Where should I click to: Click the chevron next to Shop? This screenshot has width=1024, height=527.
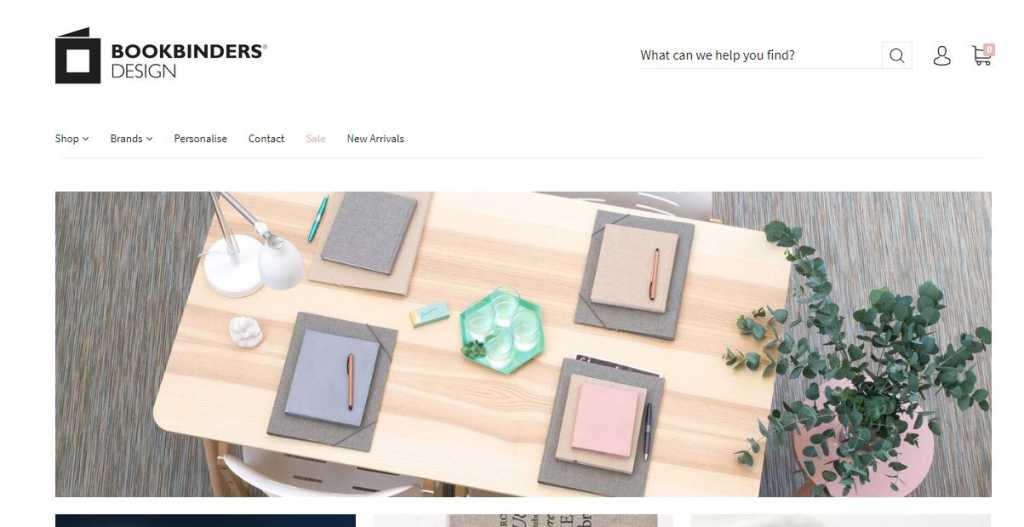coord(86,139)
